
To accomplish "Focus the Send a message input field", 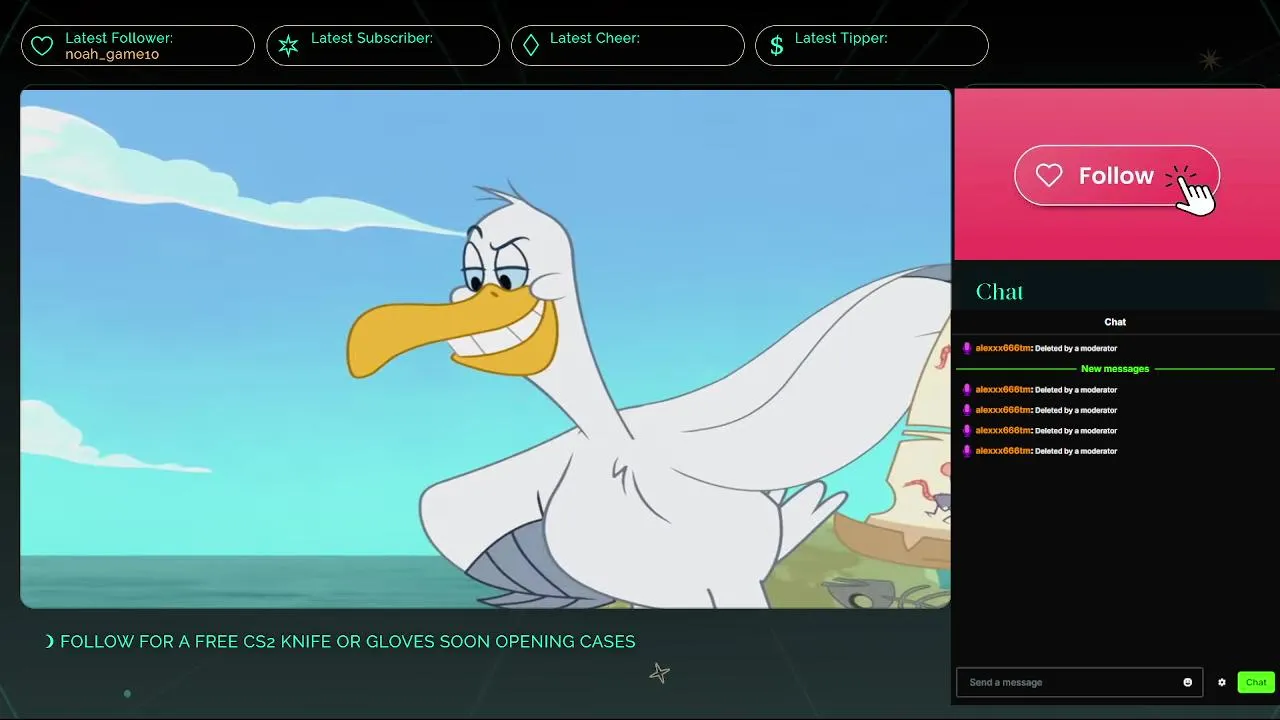I will tap(1079, 683).
